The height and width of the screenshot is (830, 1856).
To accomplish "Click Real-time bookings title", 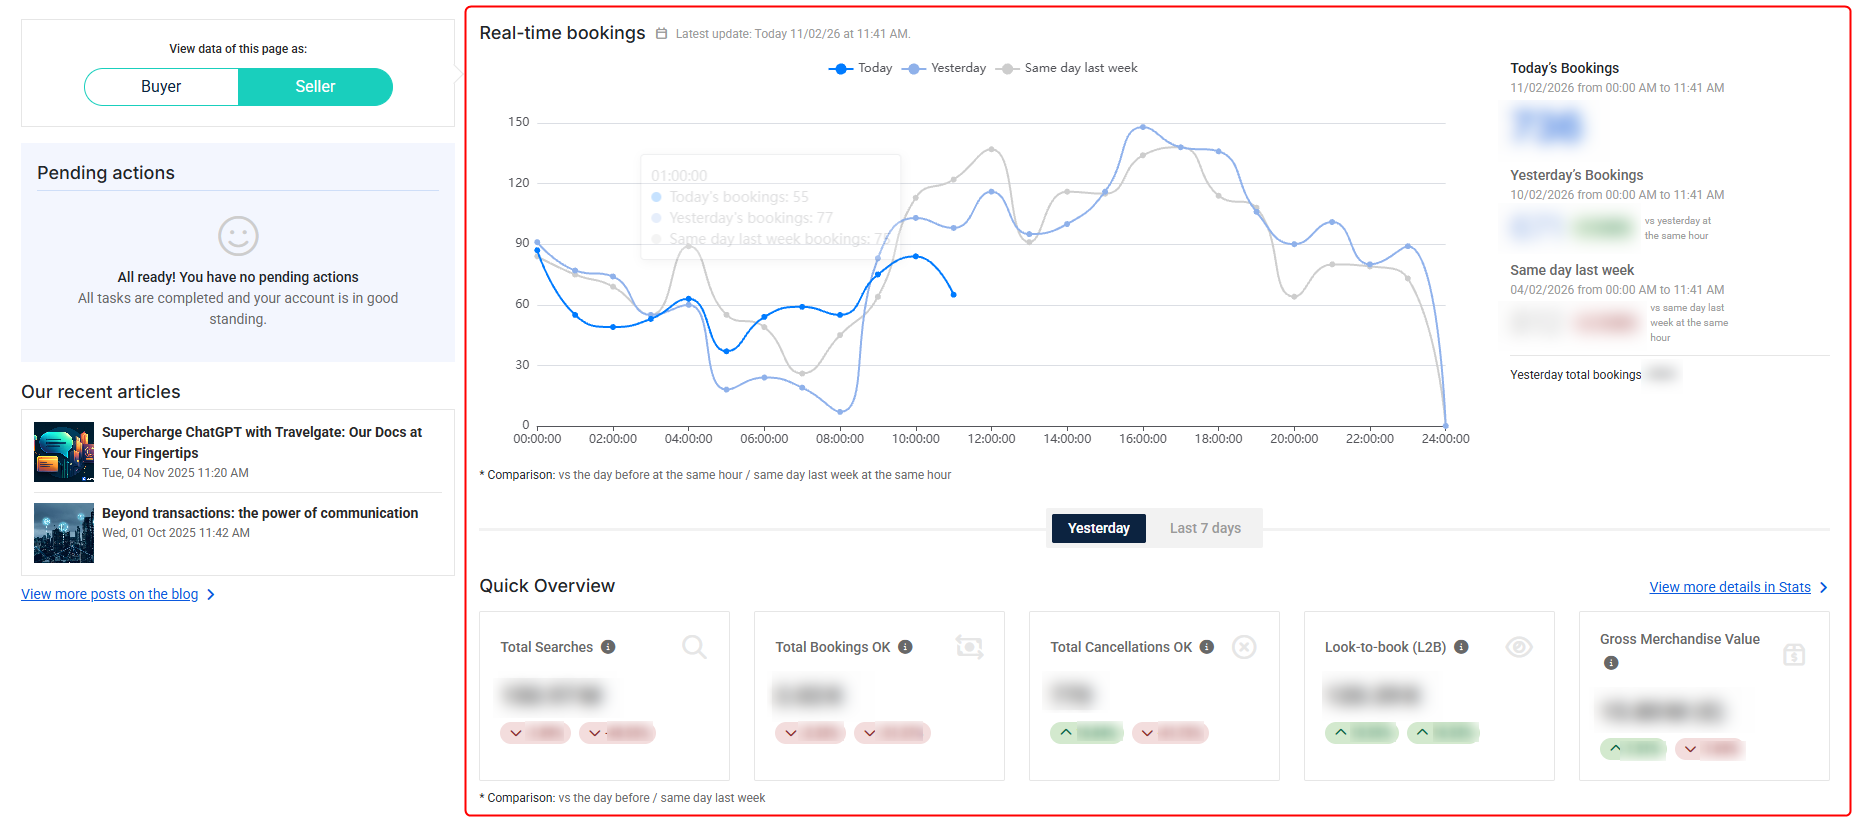I will tap(562, 33).
